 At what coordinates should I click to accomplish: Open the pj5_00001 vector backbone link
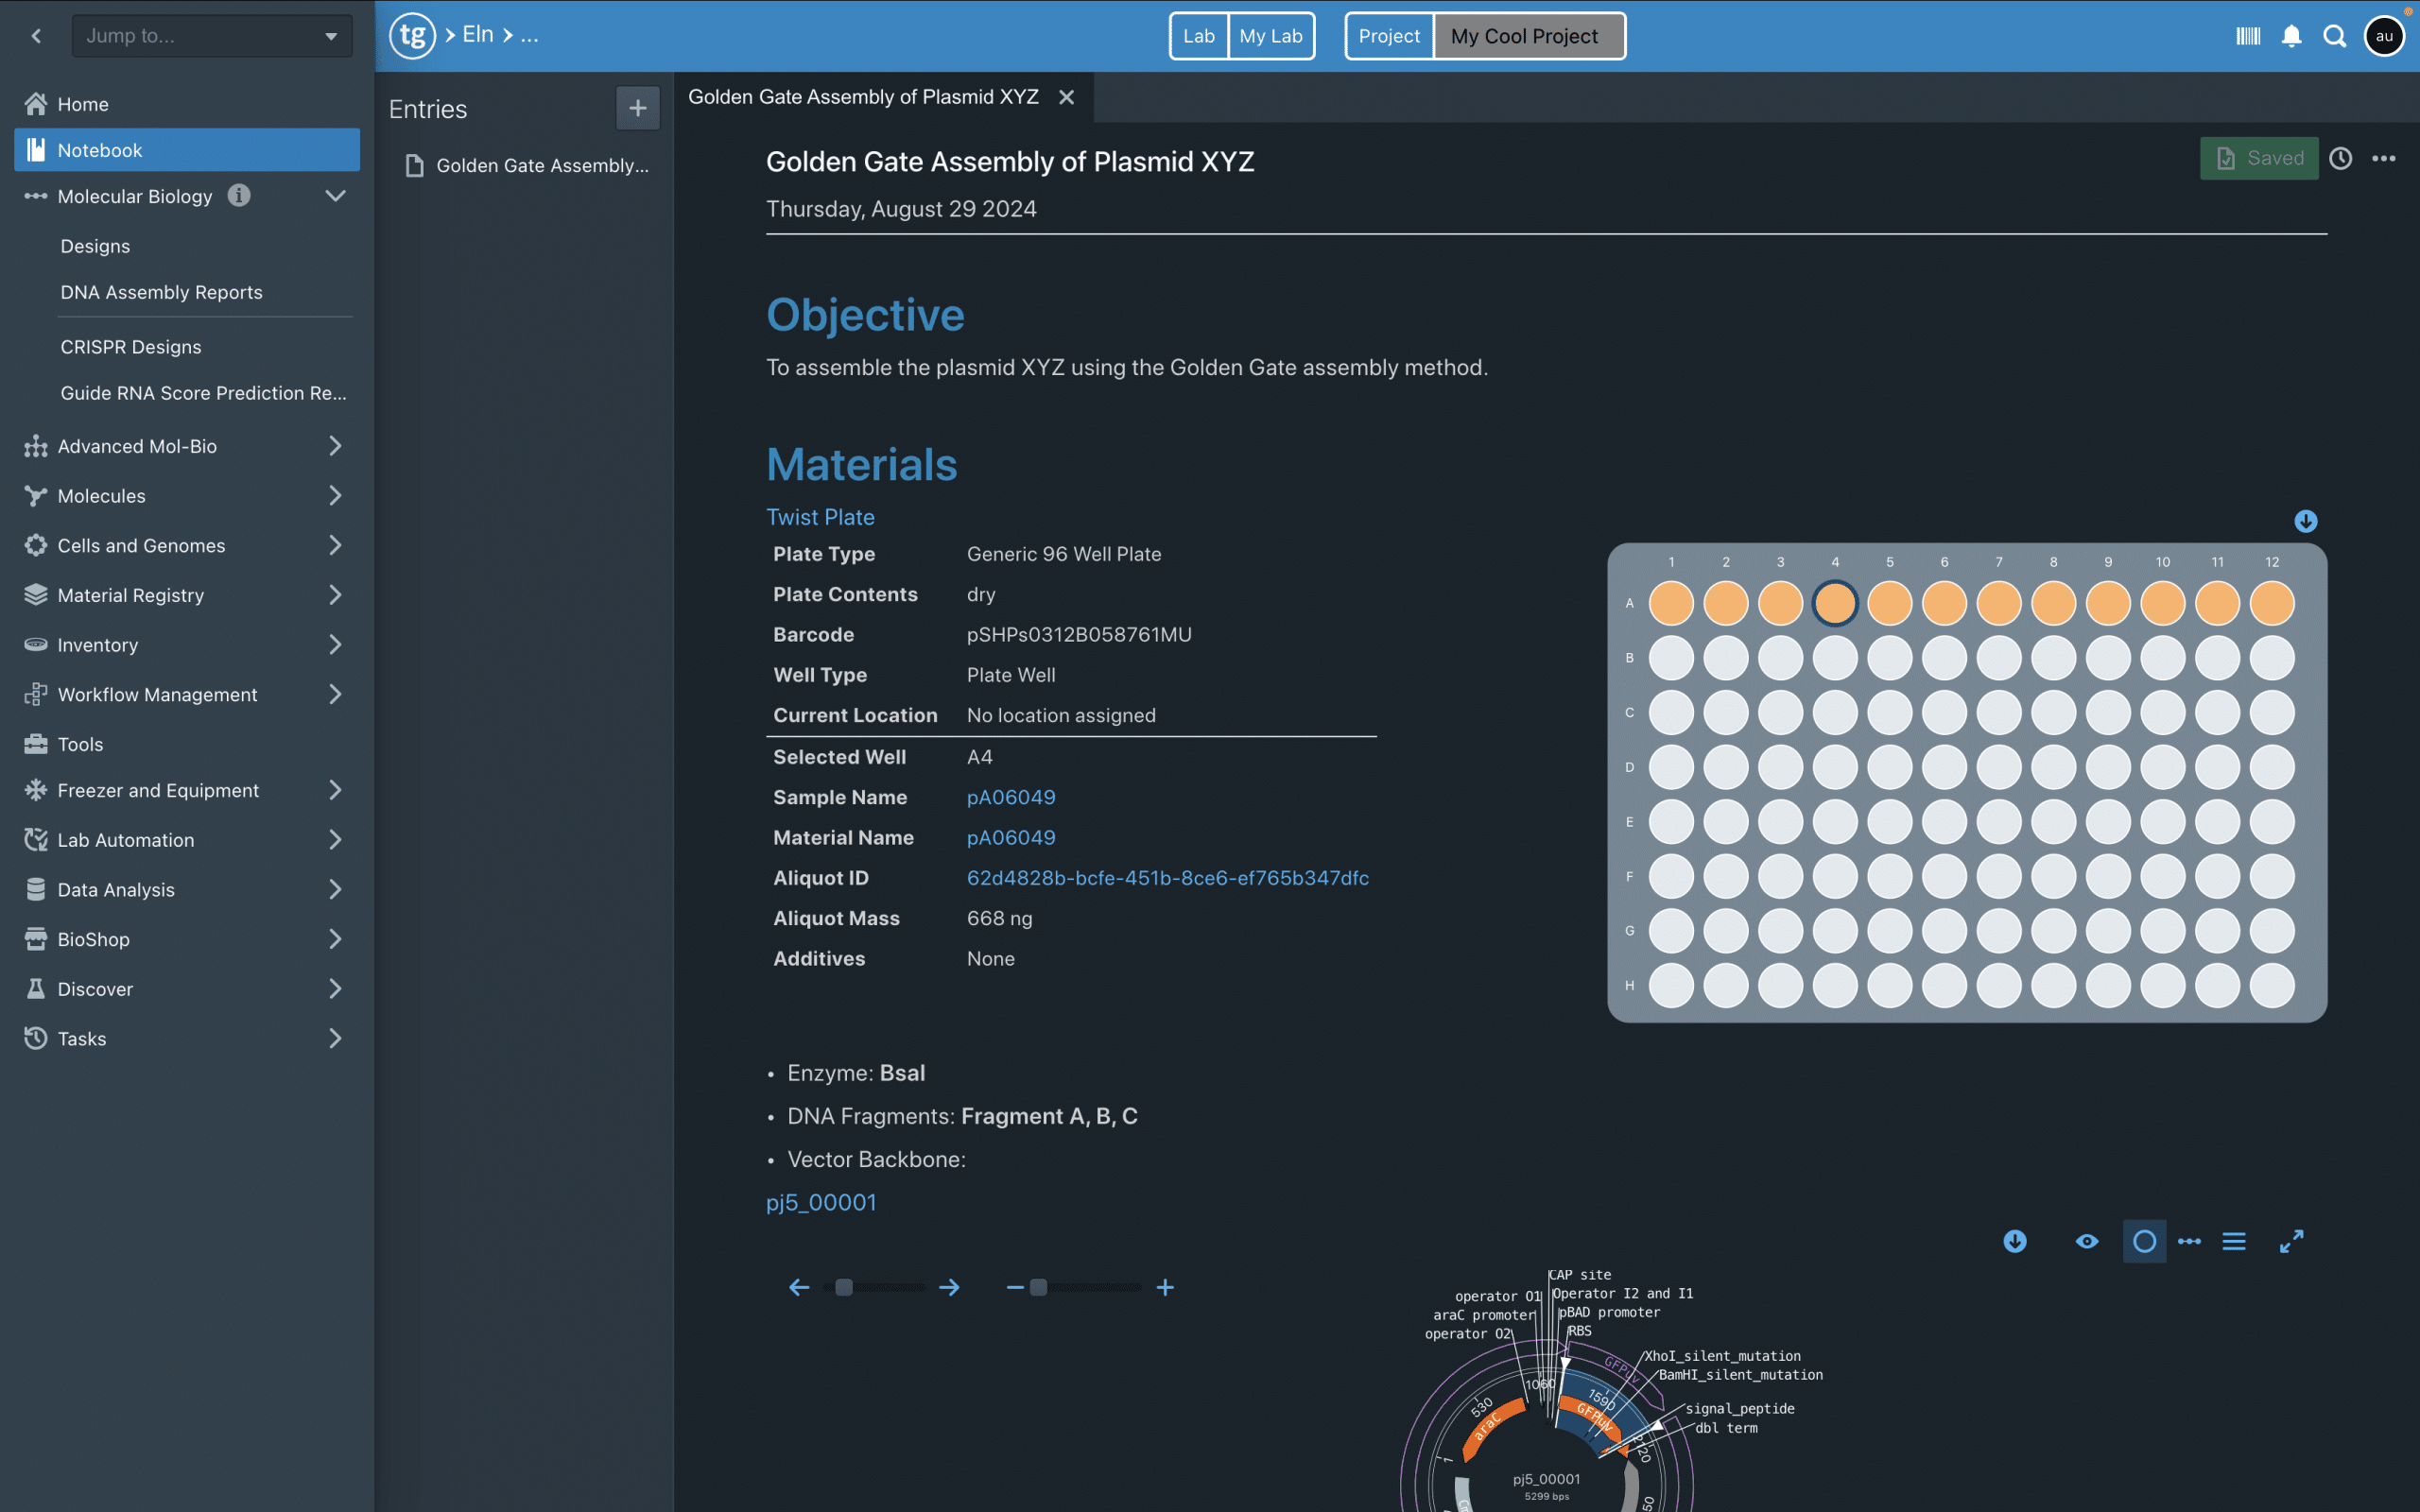point(820,1202)
